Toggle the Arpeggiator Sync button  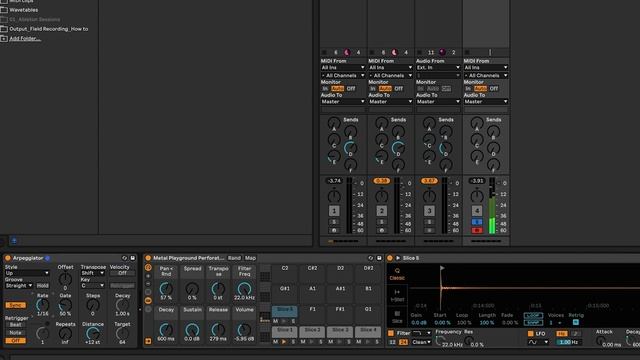point(16,305)
